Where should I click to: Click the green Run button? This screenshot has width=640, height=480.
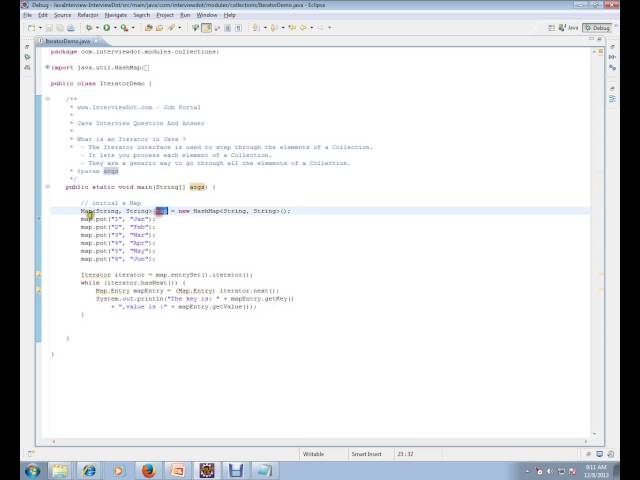(x=107, y=28)
